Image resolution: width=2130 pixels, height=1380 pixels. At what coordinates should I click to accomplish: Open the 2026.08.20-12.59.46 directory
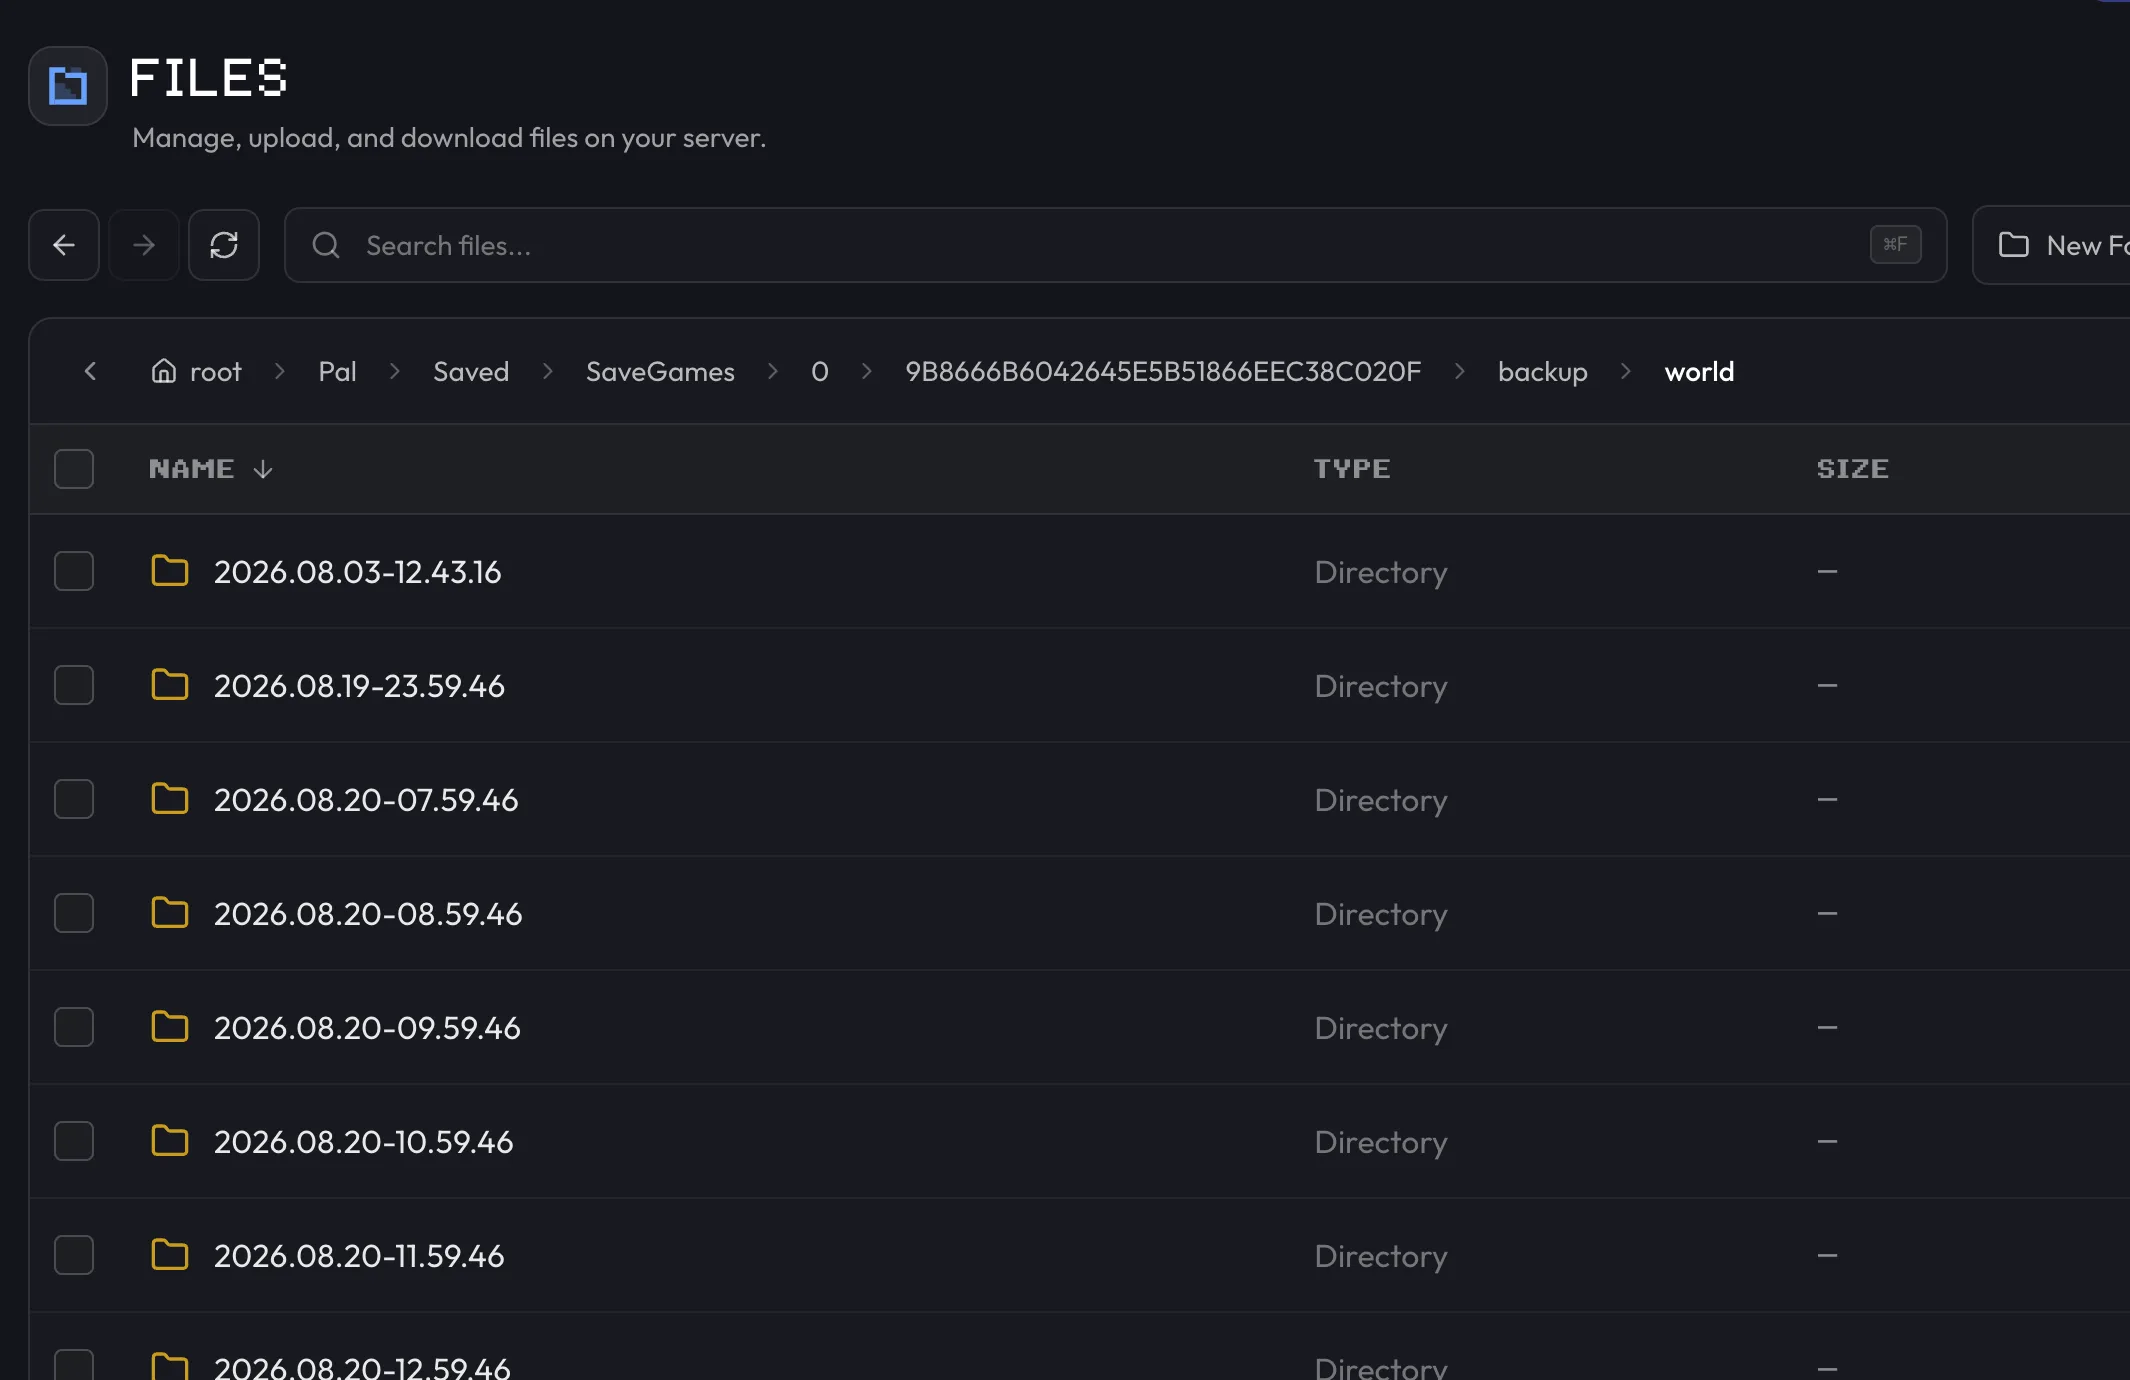pyautogui.click(x=362, y=1367)
